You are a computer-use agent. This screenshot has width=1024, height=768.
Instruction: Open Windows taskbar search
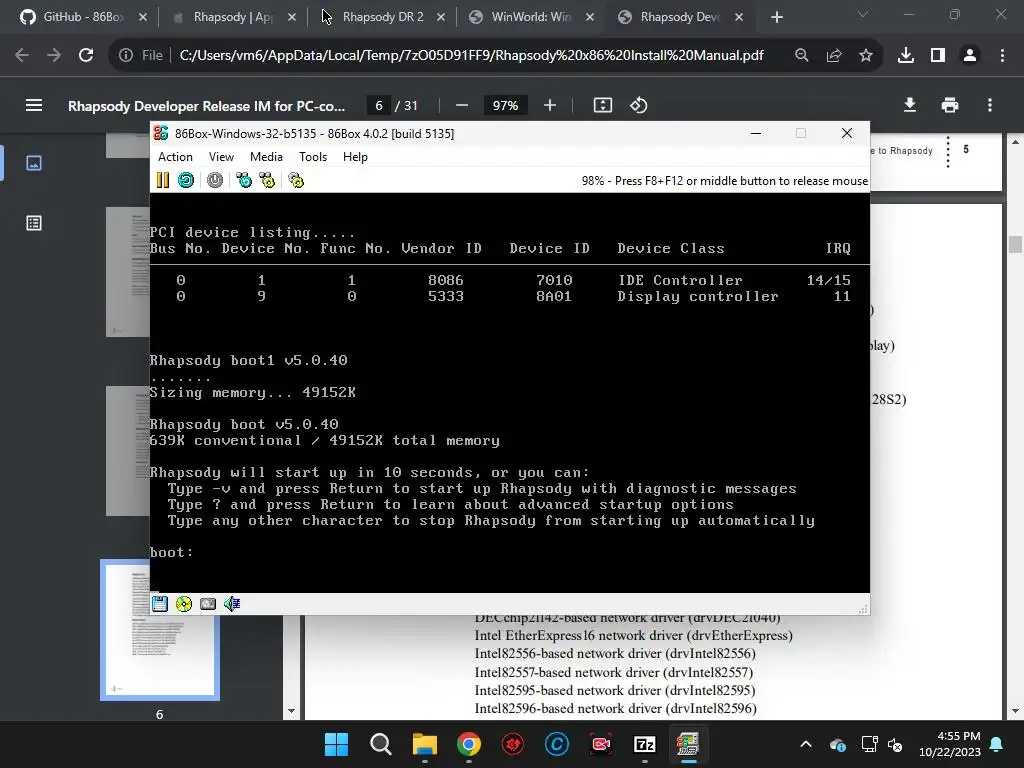click(380, 744)
